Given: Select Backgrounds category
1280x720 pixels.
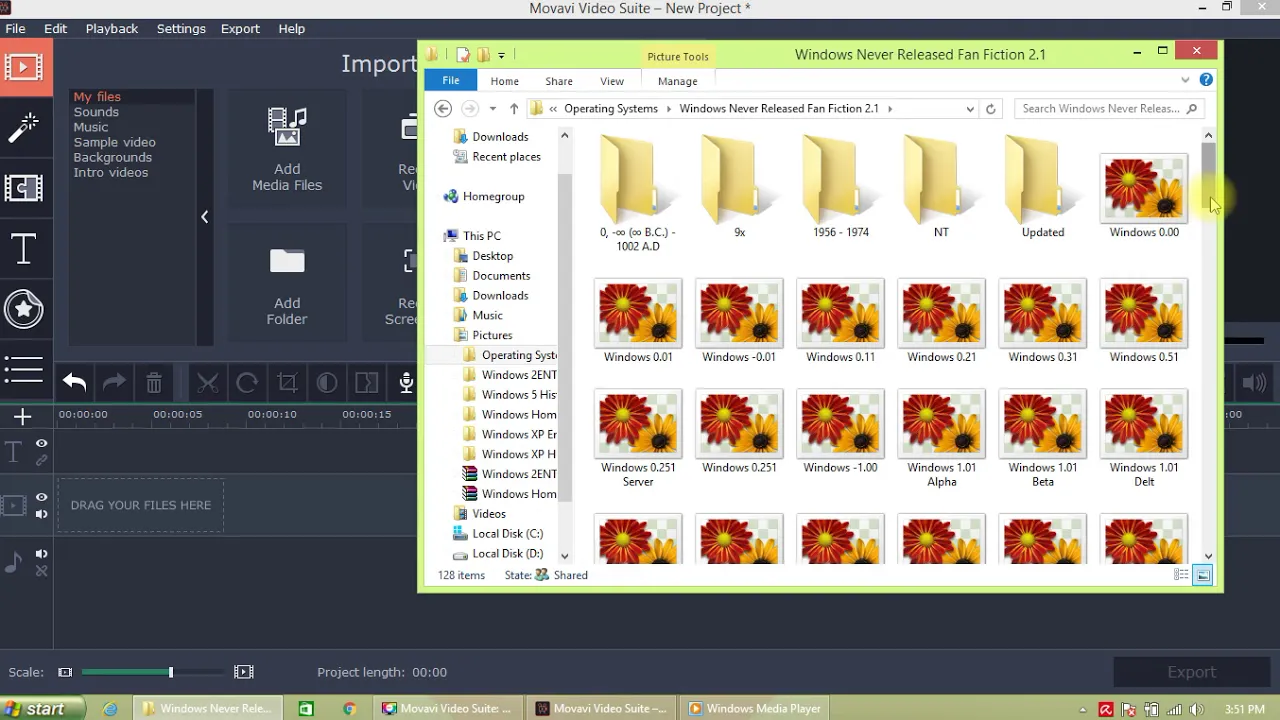Looking at the screenshot, I should click(113, 157).
